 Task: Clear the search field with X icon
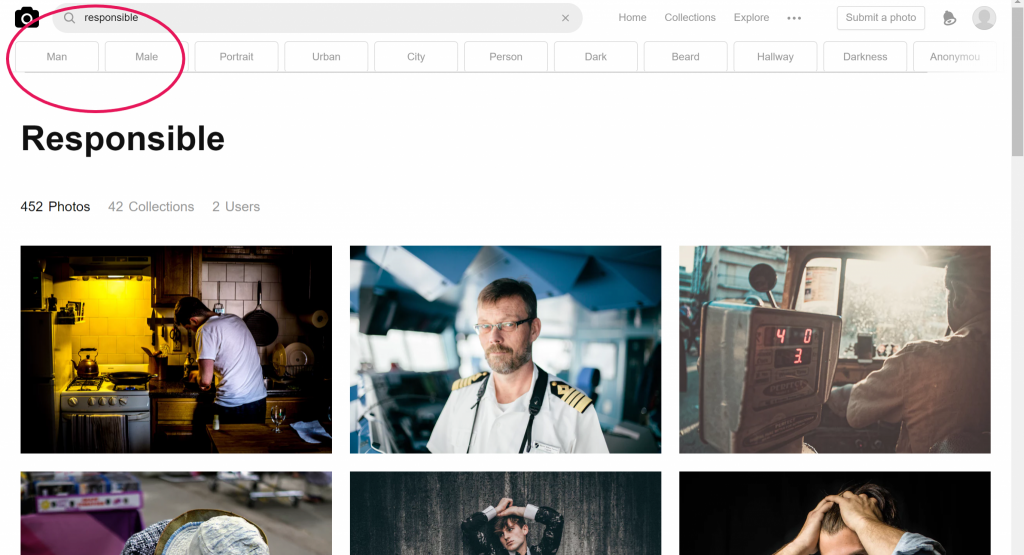565,18
